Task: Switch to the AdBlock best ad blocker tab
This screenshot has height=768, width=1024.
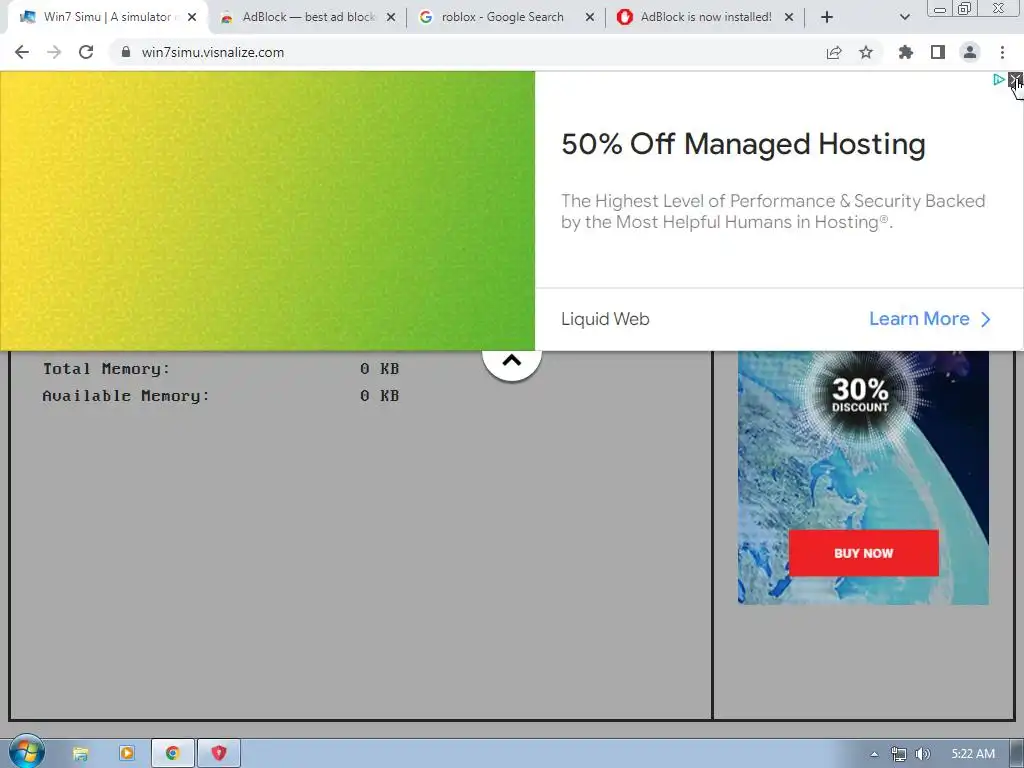Action: click(x=309, y=18)
